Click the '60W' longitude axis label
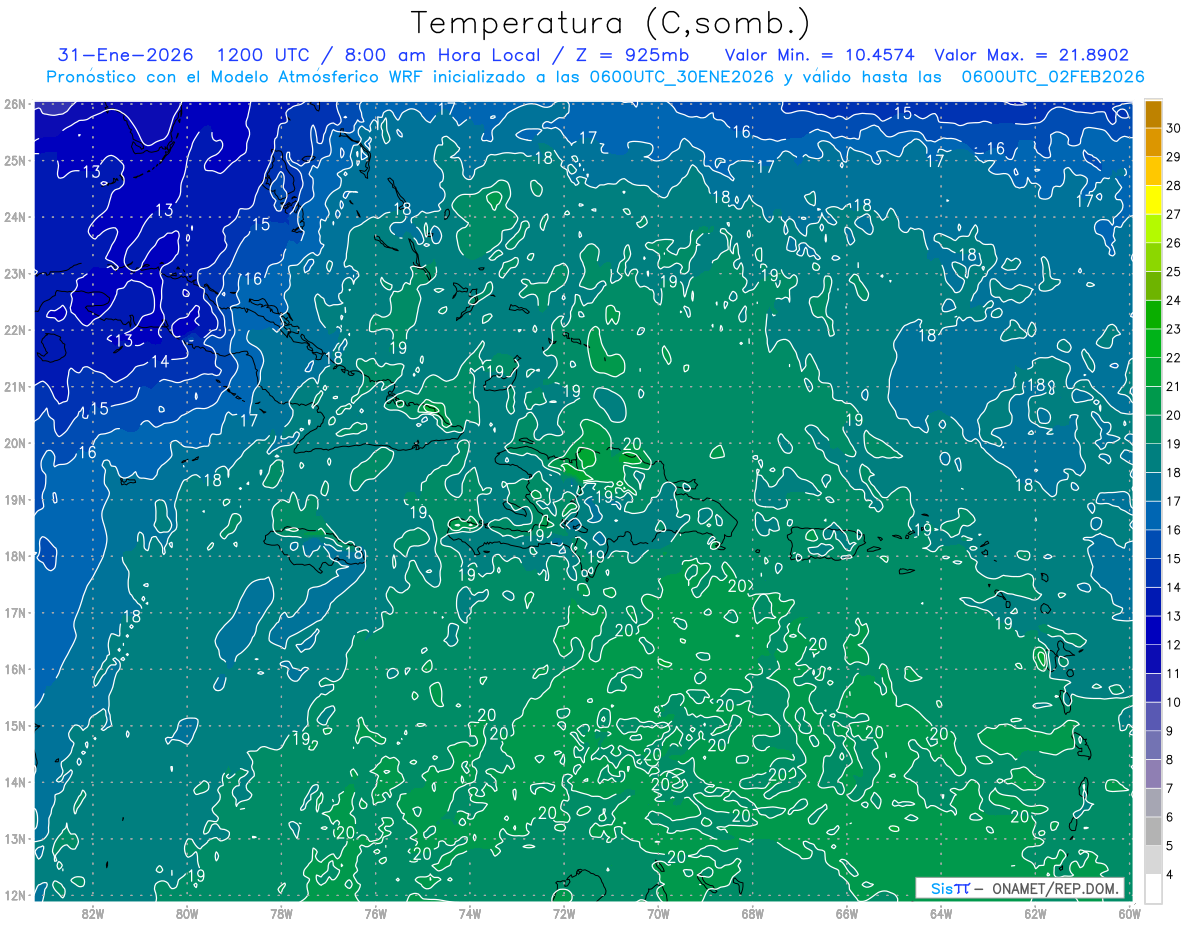The width and height of the screenshot is (1200, 927). (x=1129, y=912)
